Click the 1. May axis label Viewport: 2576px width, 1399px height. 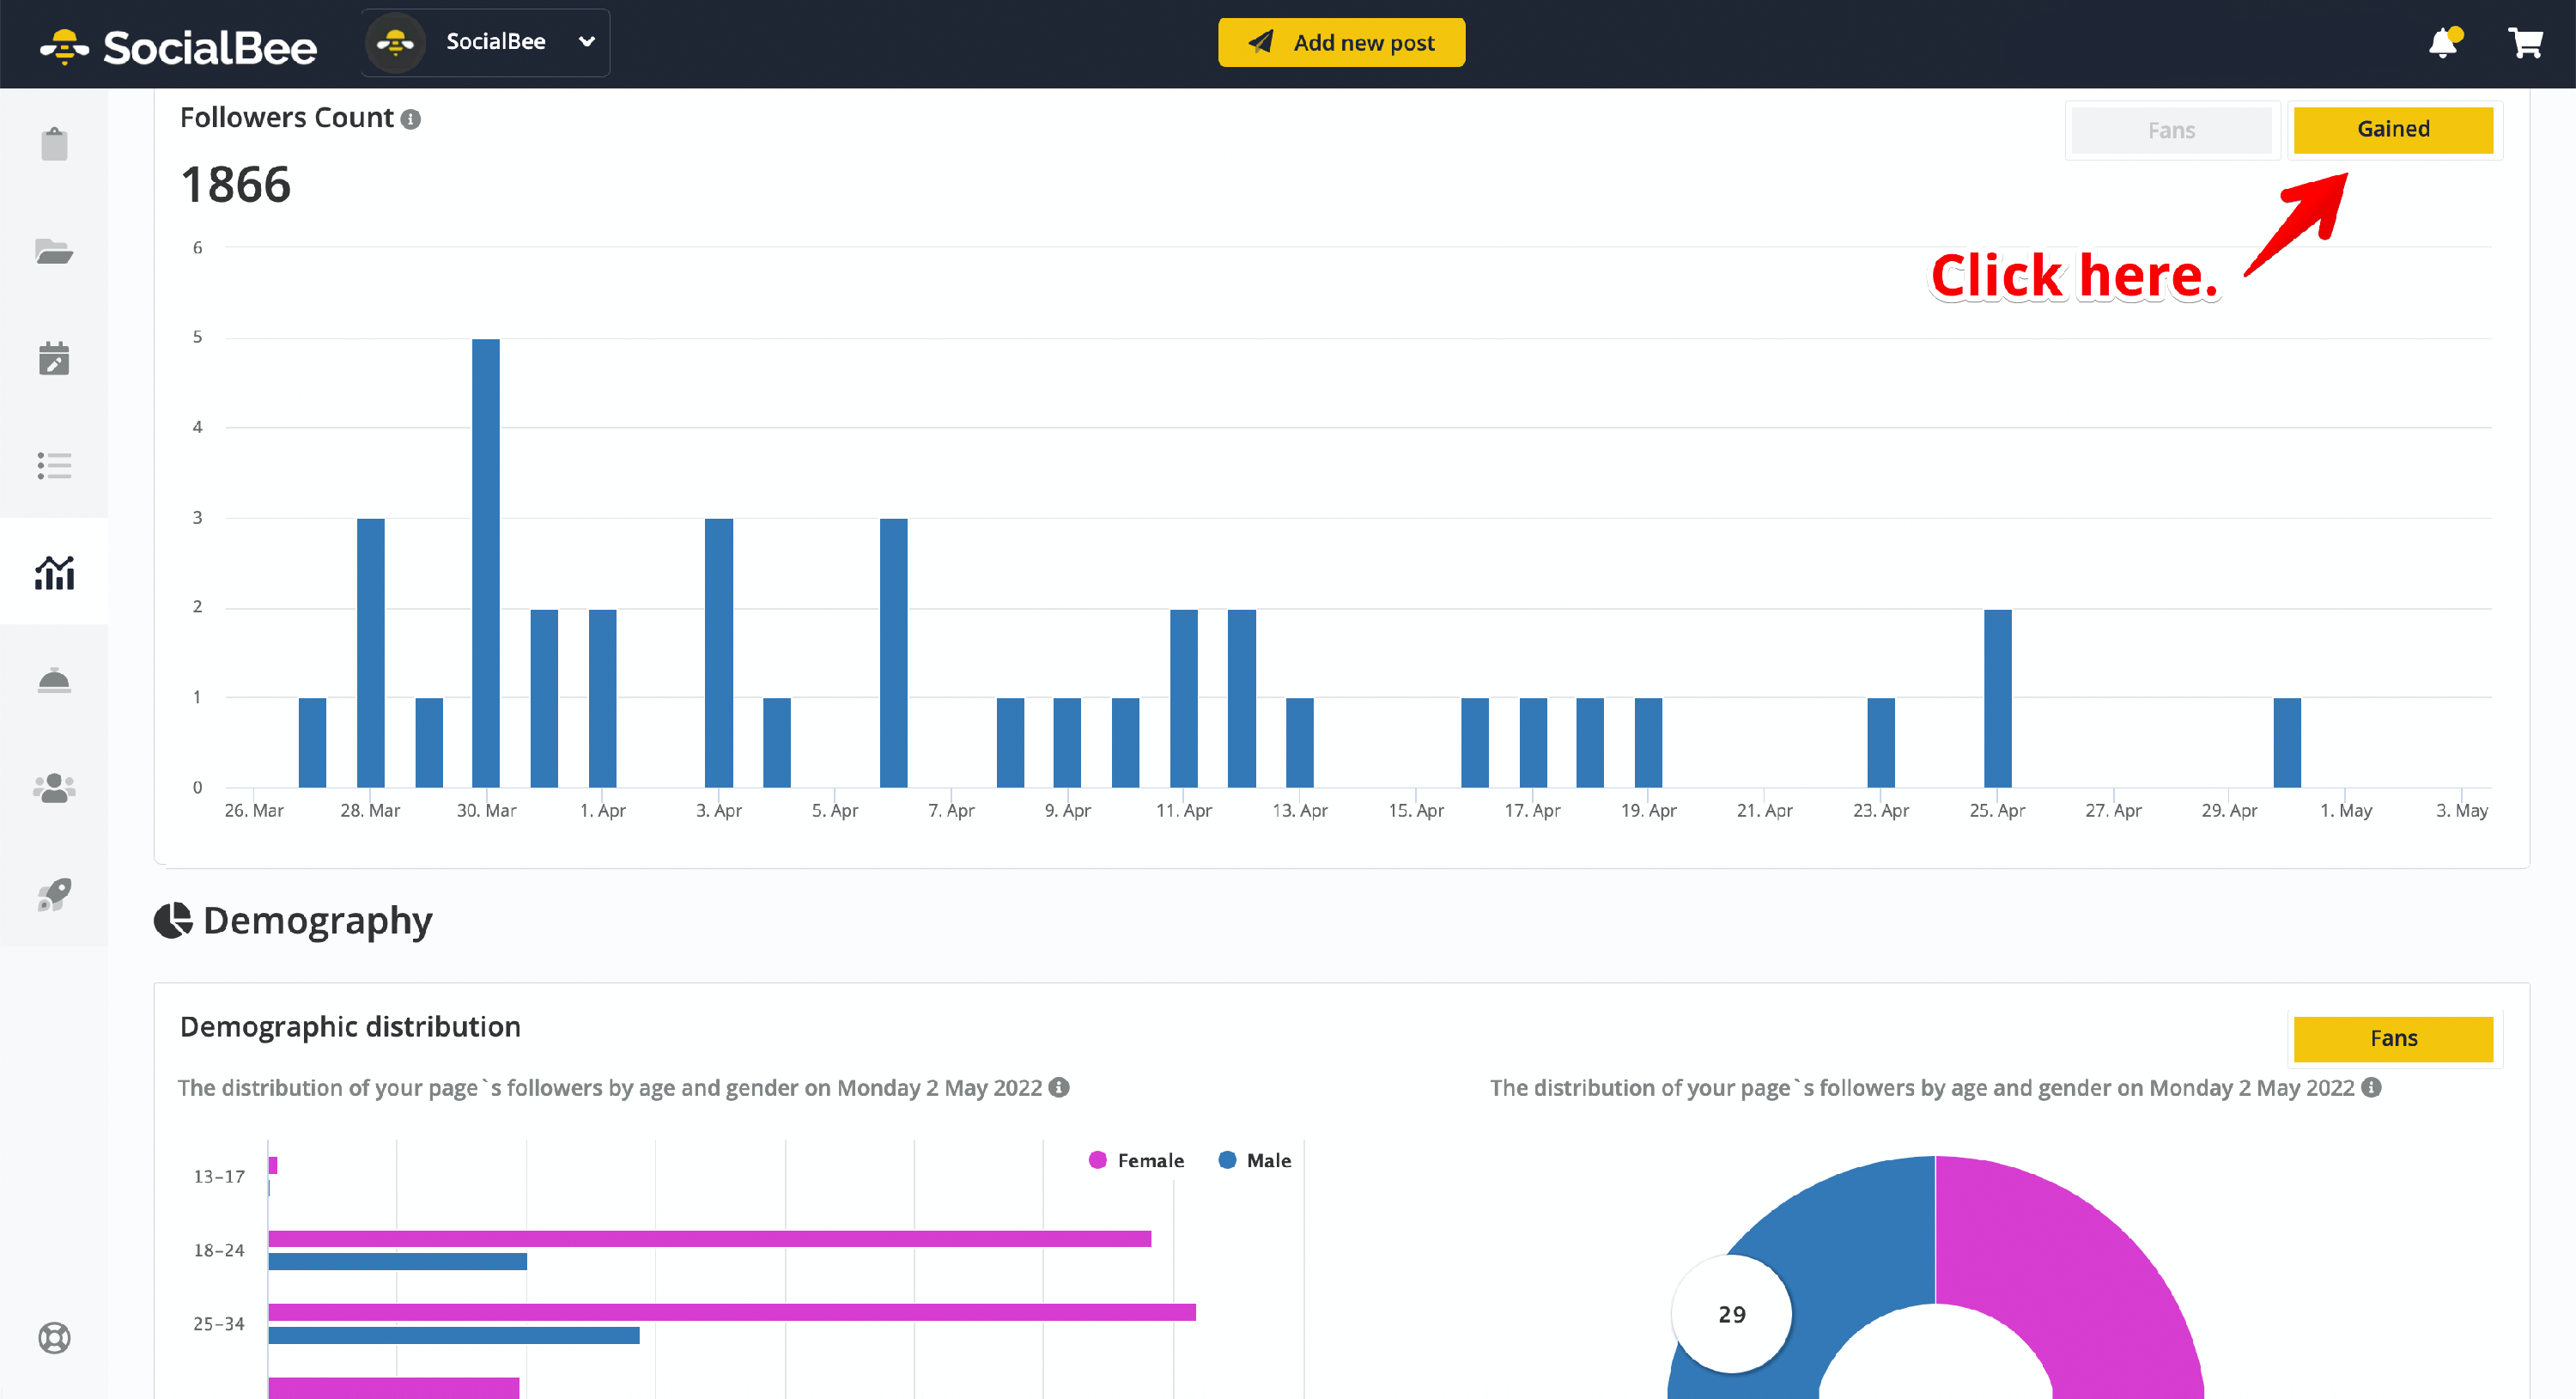[x=2345, y=810]
